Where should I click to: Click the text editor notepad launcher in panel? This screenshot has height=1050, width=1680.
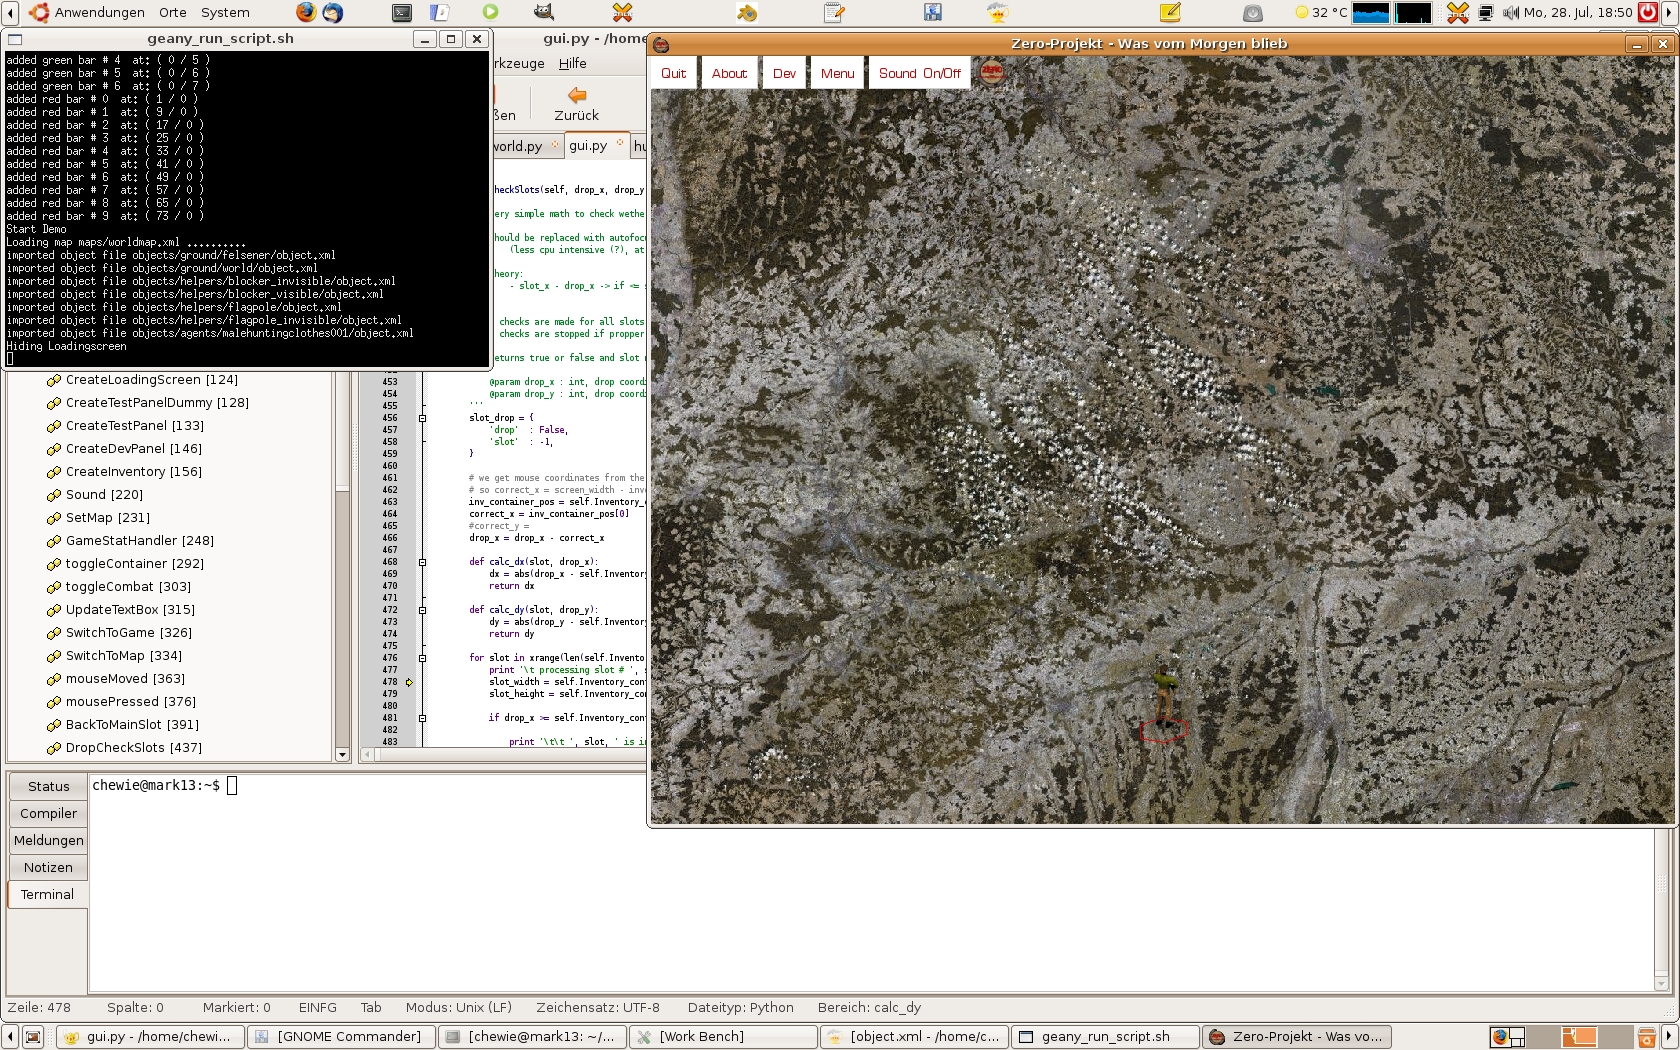tap(834, 12)
